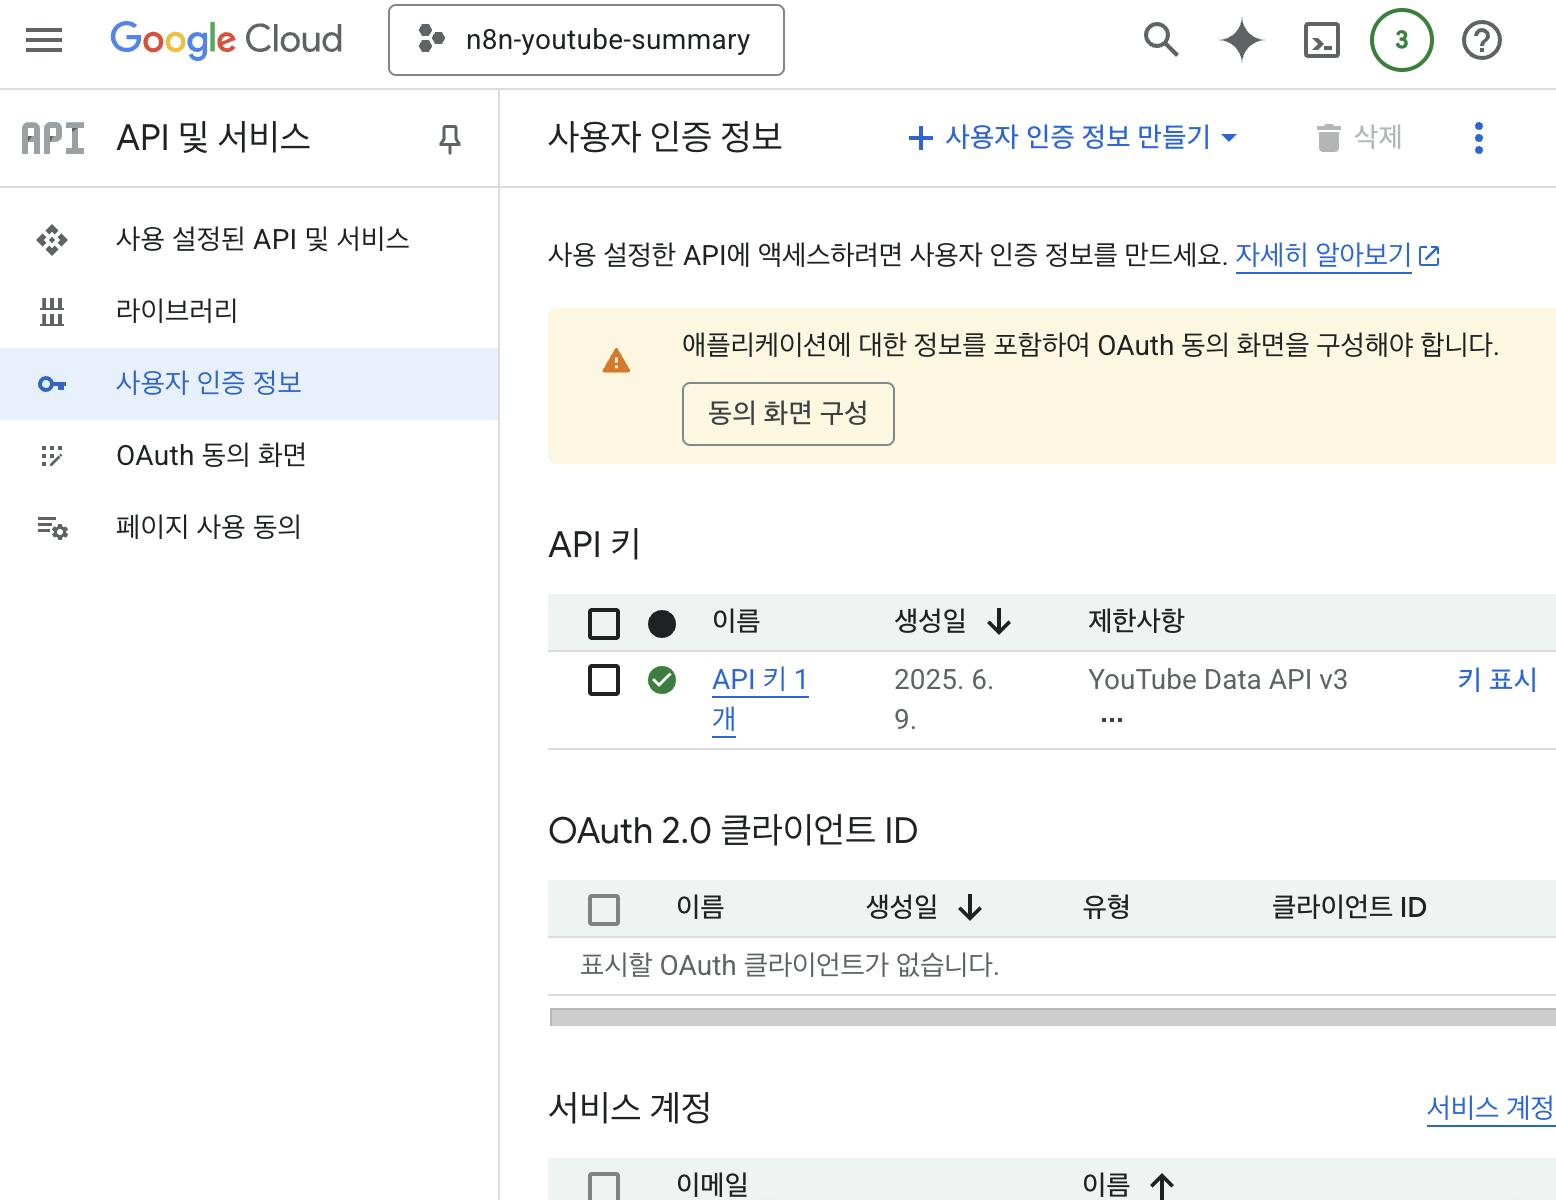Toggle the 서비스 계정 header checkbox
This screenshot has width=1556, height=1200.
604,1186
